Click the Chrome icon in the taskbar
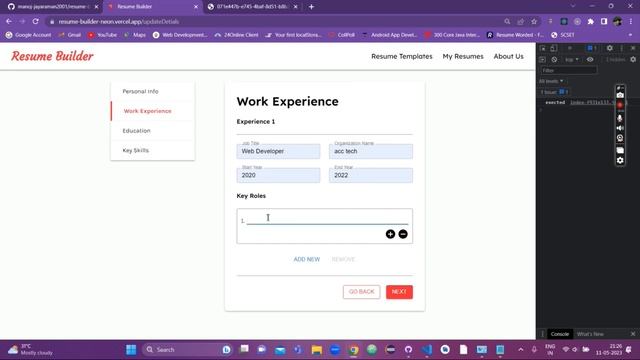Viewport: 640px width, 360px height. click(353, 350)
